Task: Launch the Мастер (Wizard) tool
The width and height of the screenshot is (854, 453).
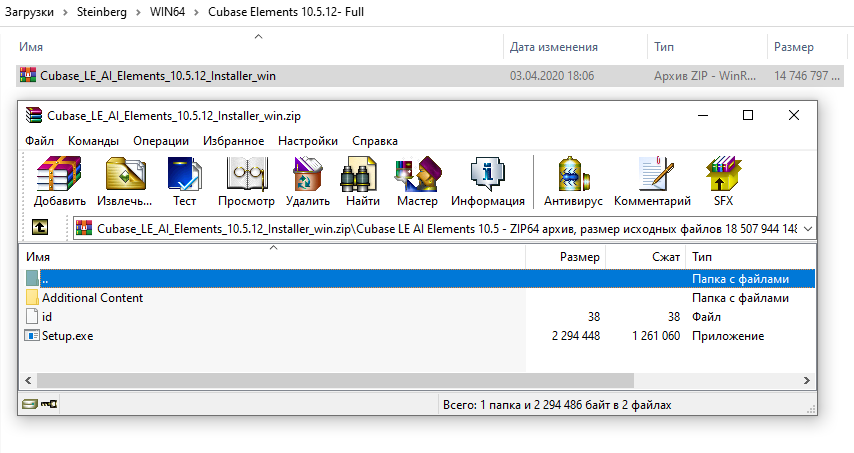Action: point(418,174)
